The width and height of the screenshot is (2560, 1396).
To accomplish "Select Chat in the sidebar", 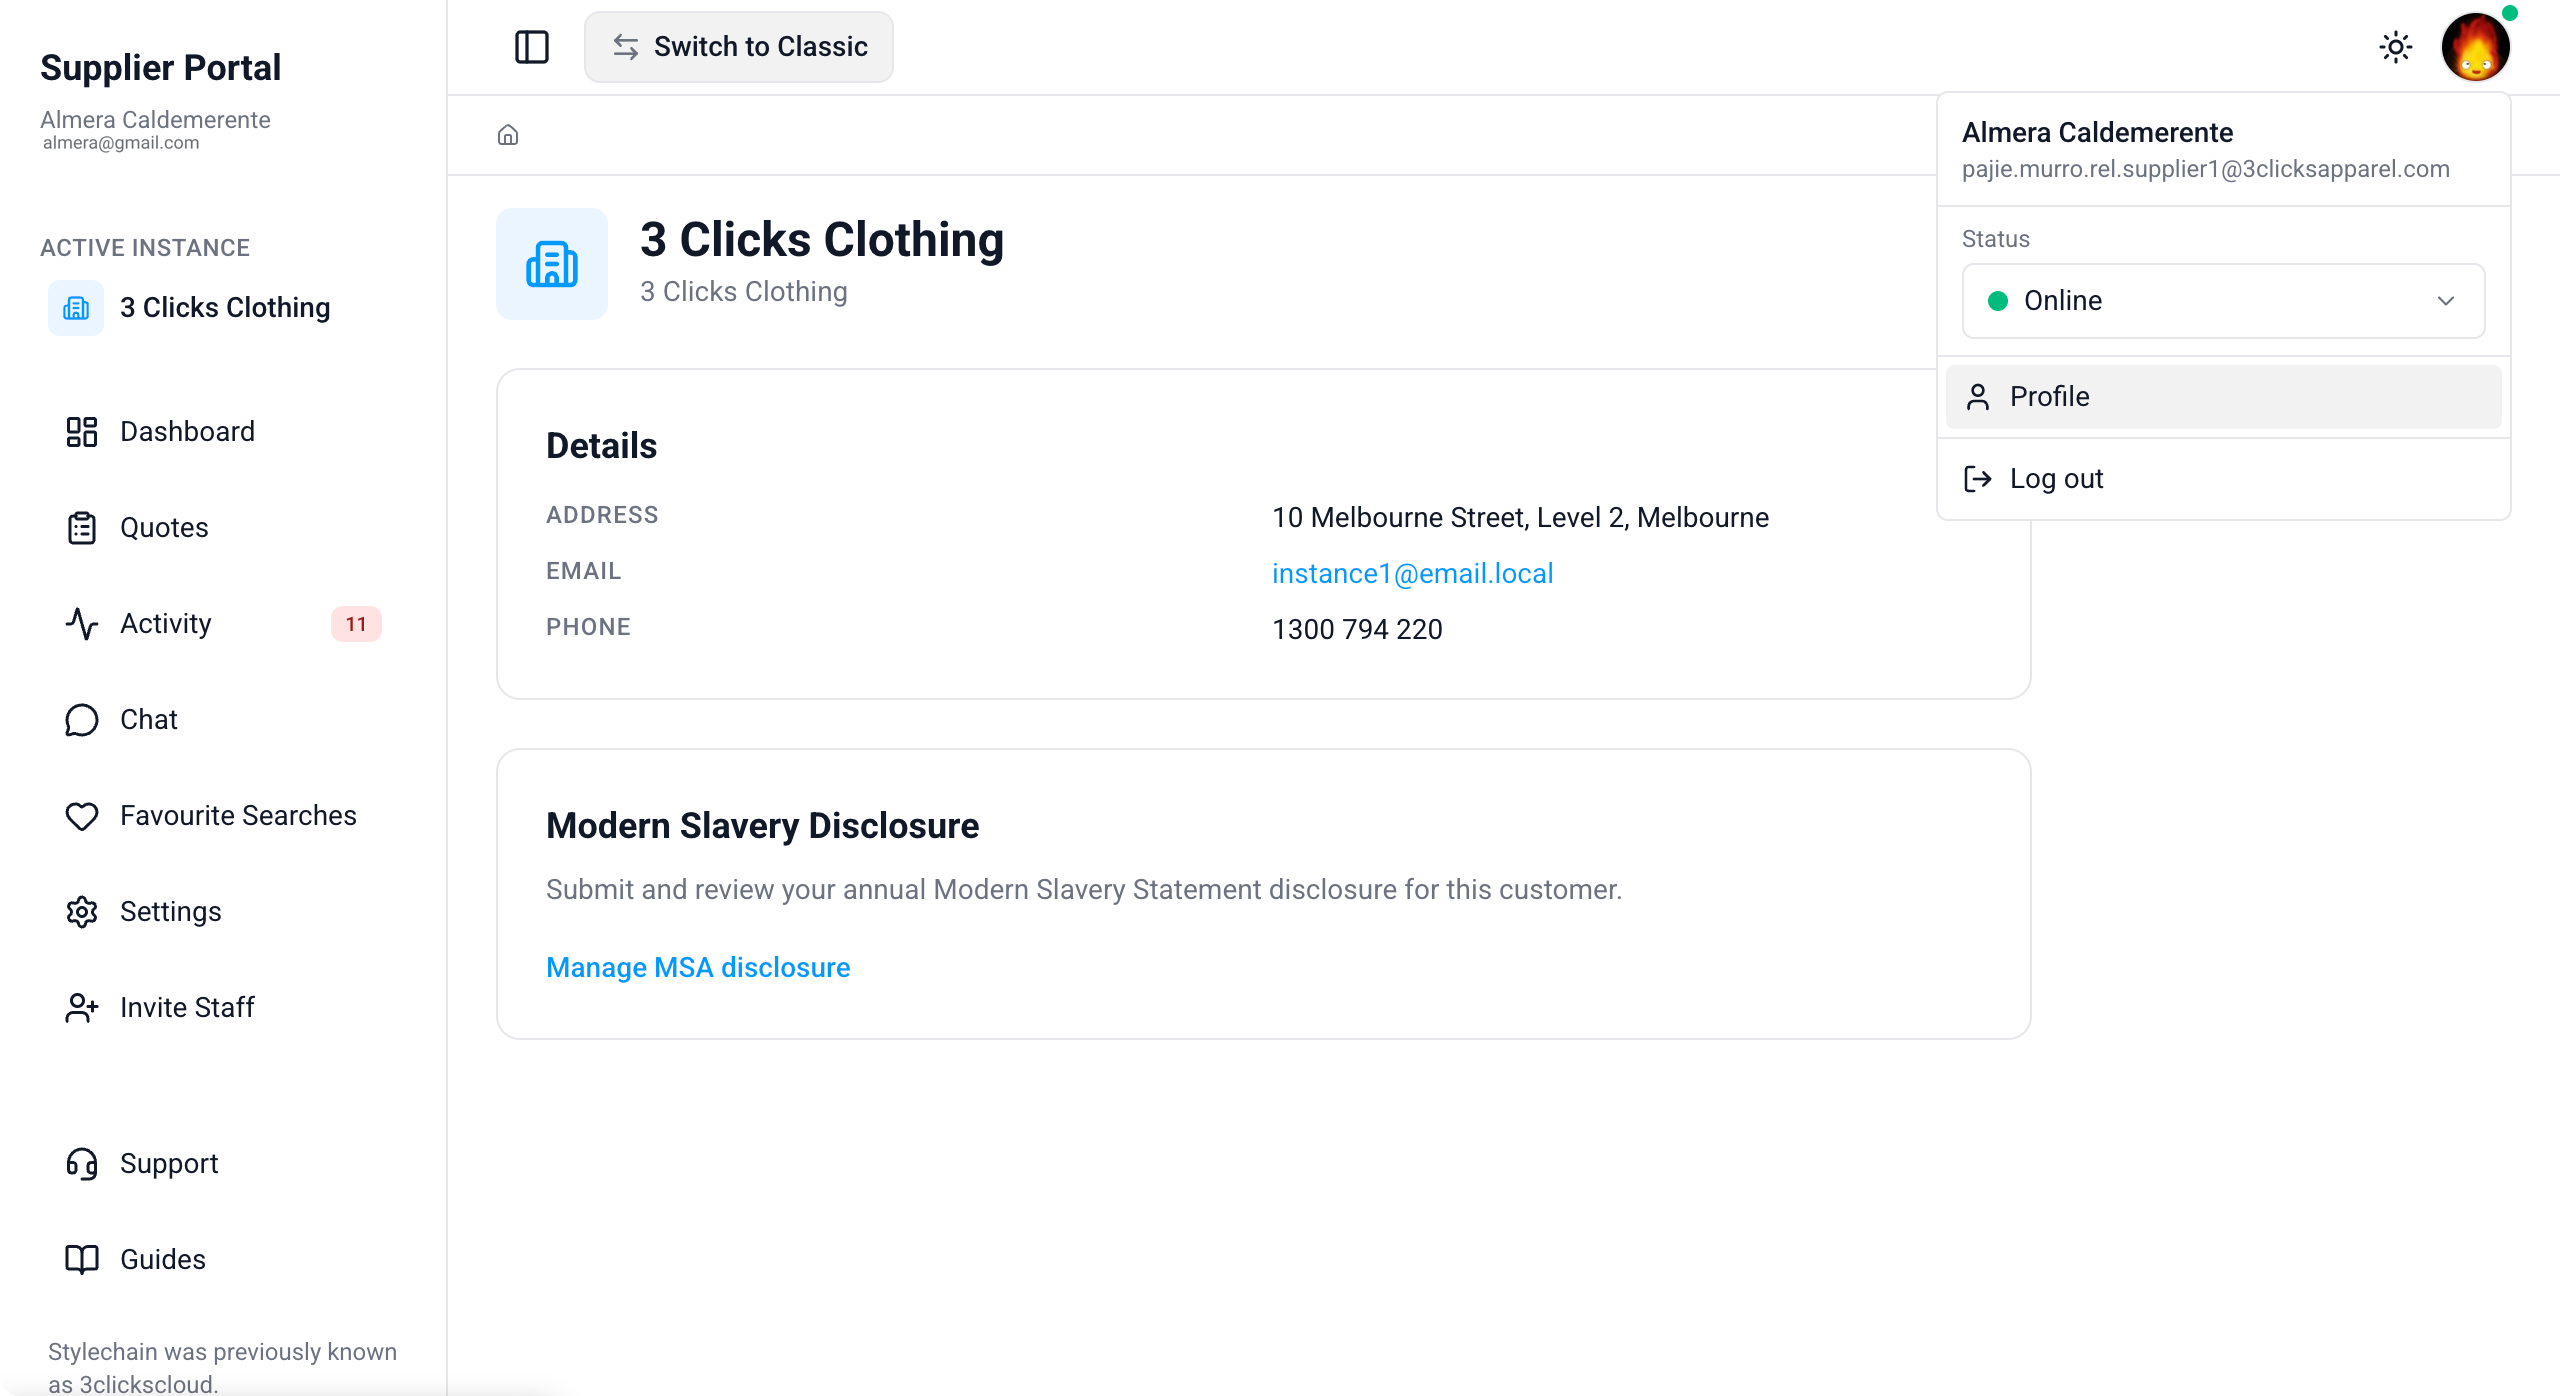I will pyautogui.click(x=223, y=720).
